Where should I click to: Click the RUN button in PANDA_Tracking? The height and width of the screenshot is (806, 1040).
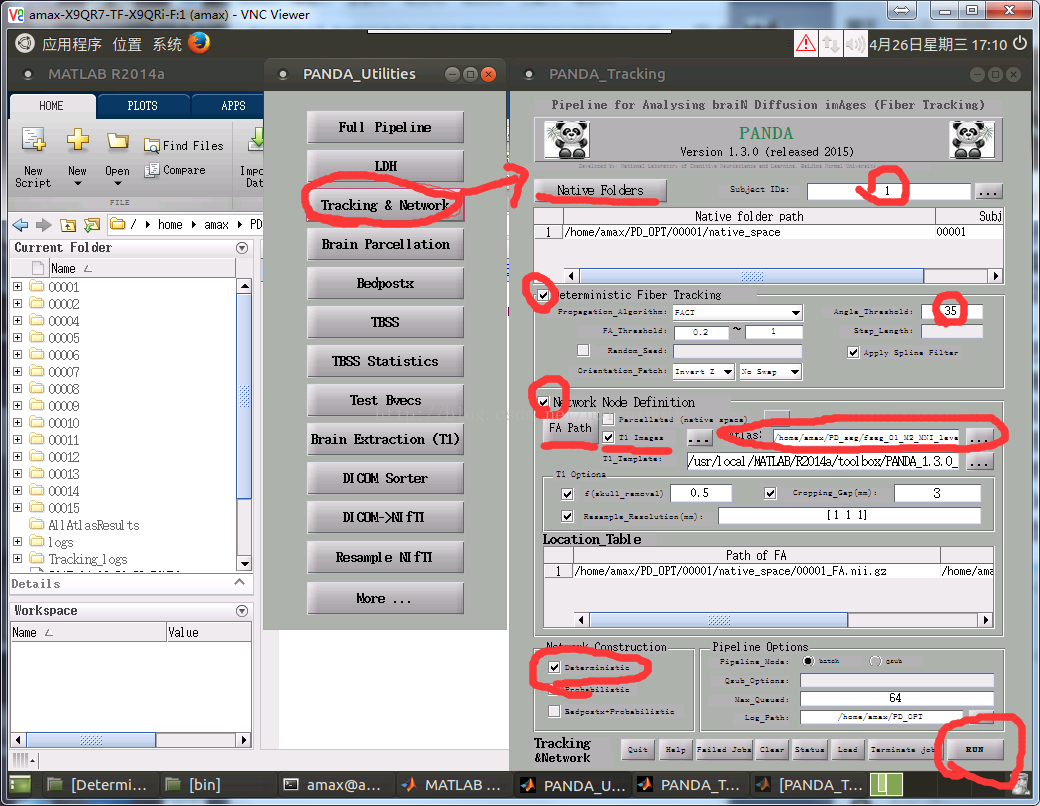click(974, 750)
